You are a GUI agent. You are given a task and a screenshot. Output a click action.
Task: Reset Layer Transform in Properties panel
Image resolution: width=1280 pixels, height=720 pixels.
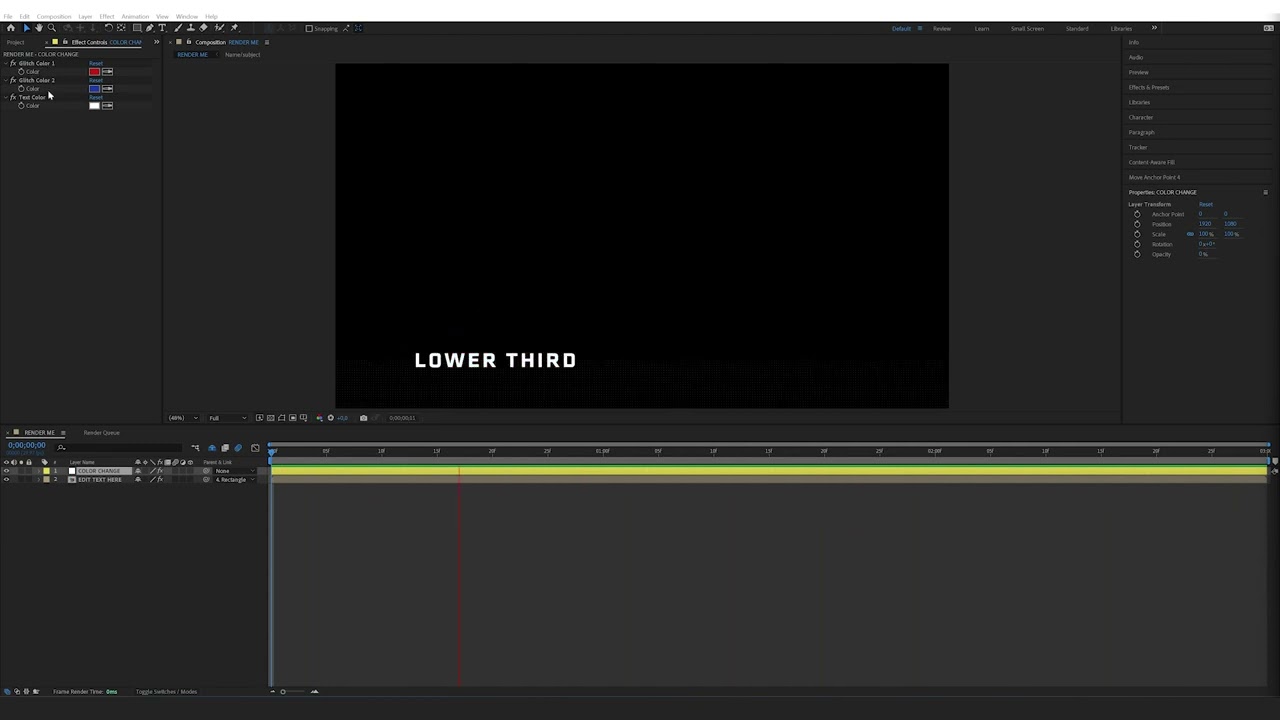pyautogui.click(x=1206, y=204)
